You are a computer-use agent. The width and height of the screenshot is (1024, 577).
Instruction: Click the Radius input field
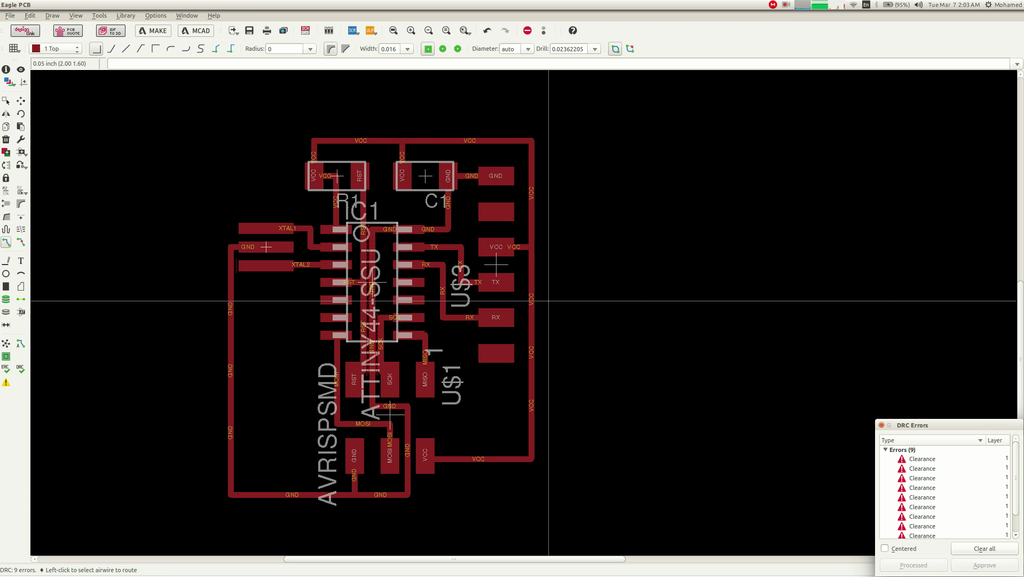tap(285, 49)
